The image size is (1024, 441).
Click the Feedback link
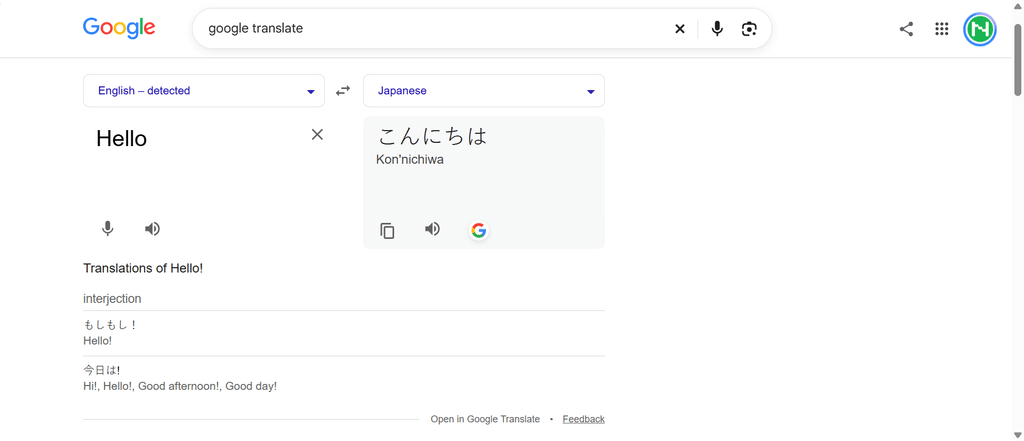click(x=584, y=419)
